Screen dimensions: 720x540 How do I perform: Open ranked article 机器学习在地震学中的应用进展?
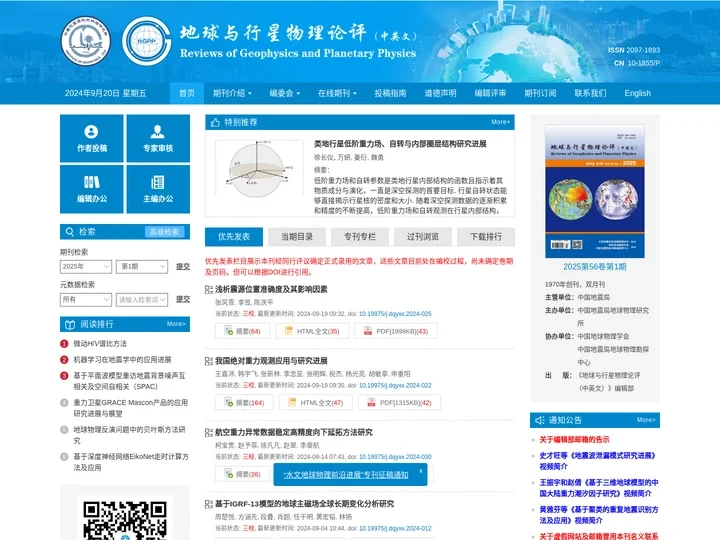click(x=122, y=360)
